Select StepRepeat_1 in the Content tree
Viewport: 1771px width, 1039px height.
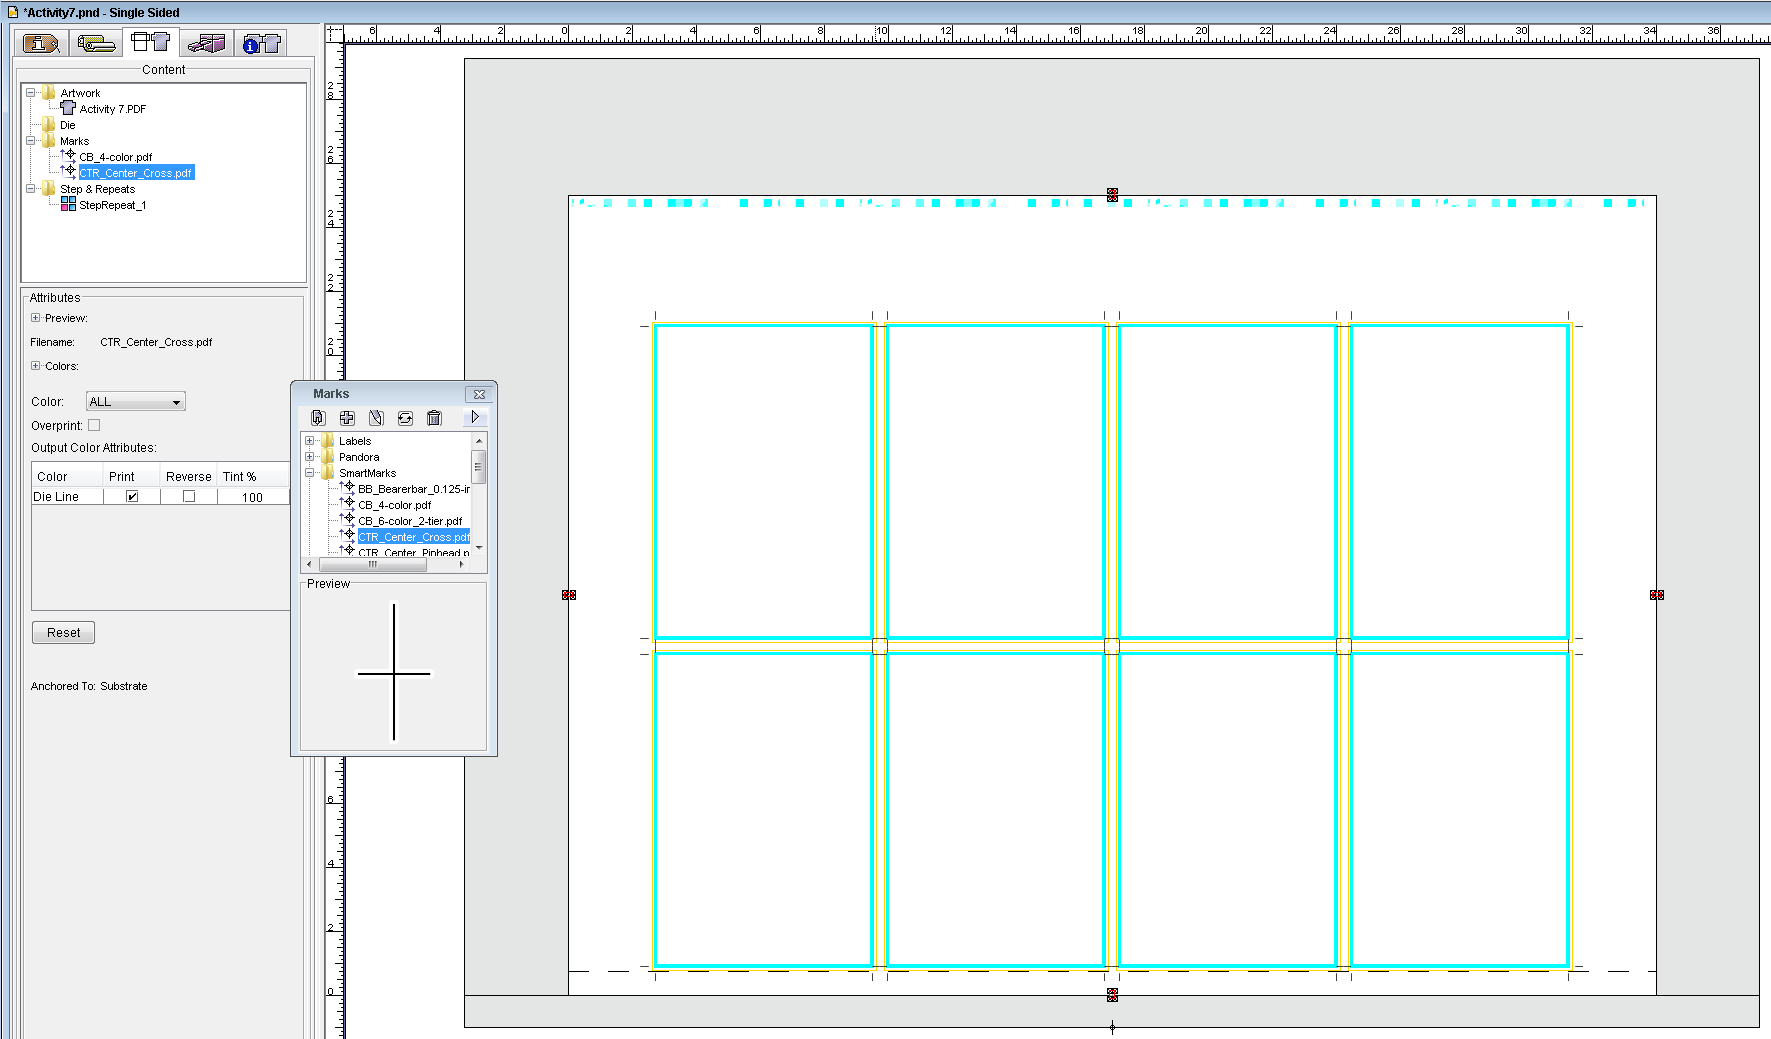pos(112,205)
